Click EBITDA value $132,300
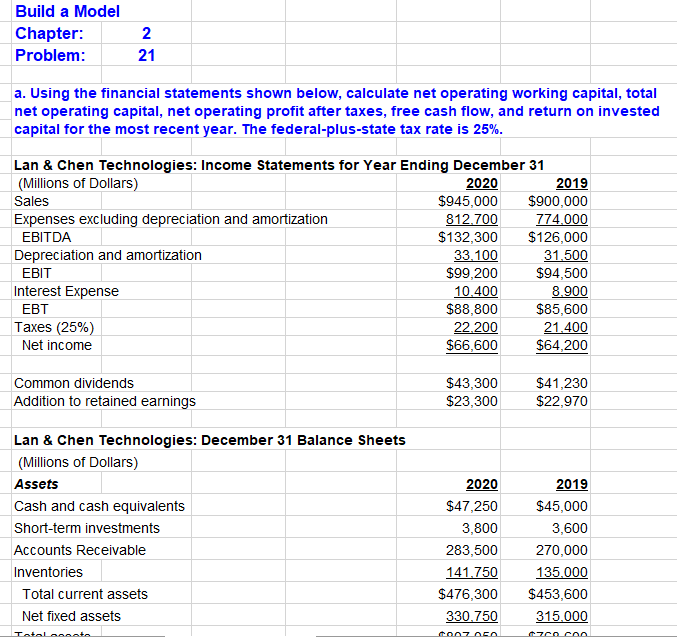This screenshot has width=677, height=637. [468, 237]
